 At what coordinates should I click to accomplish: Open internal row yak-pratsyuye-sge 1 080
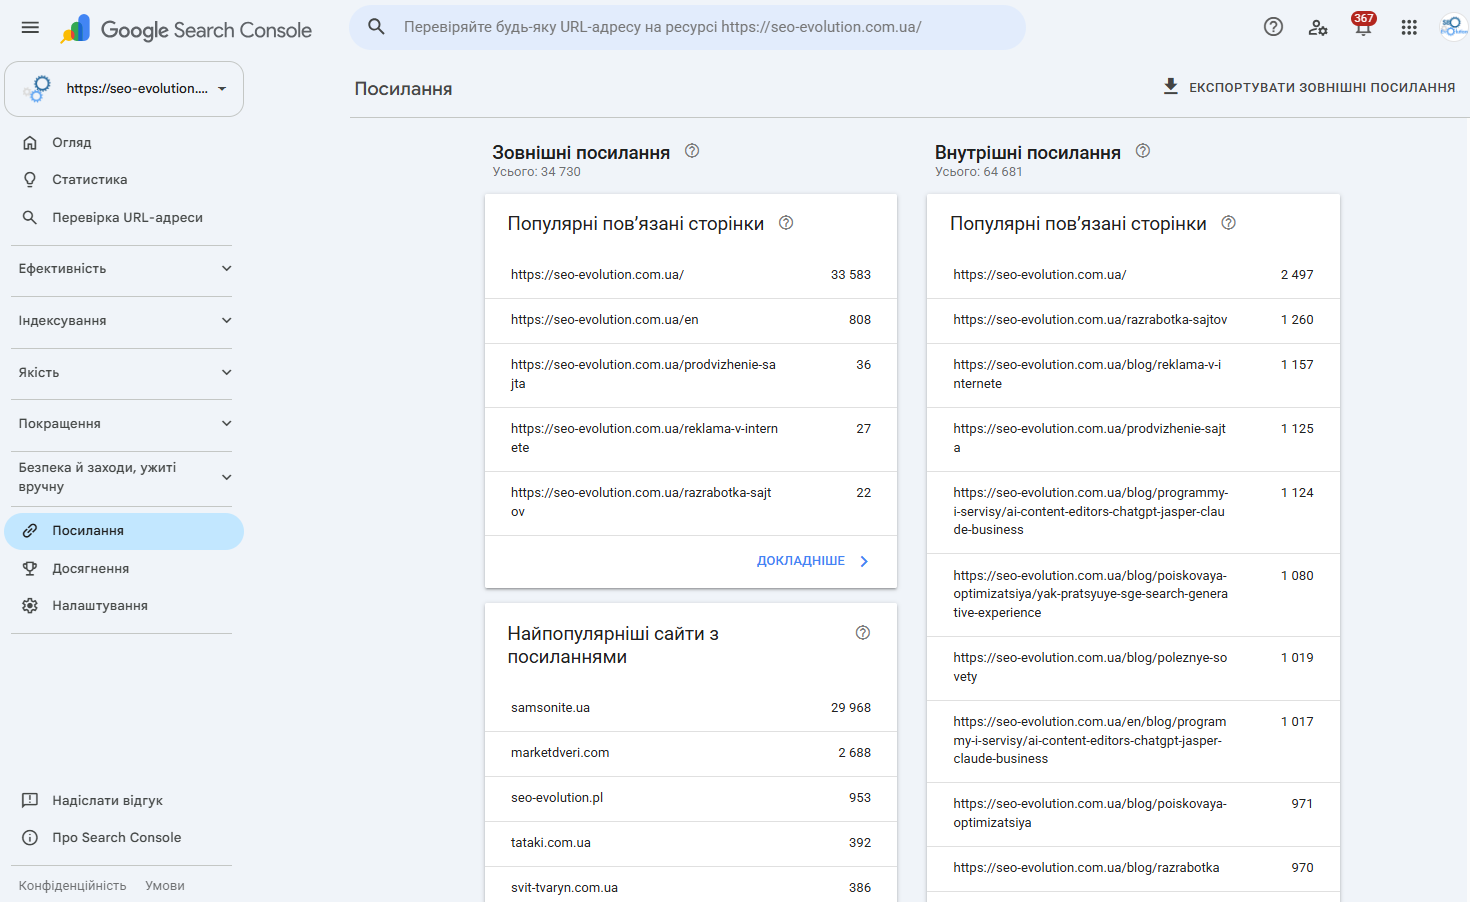[1133, 595]
